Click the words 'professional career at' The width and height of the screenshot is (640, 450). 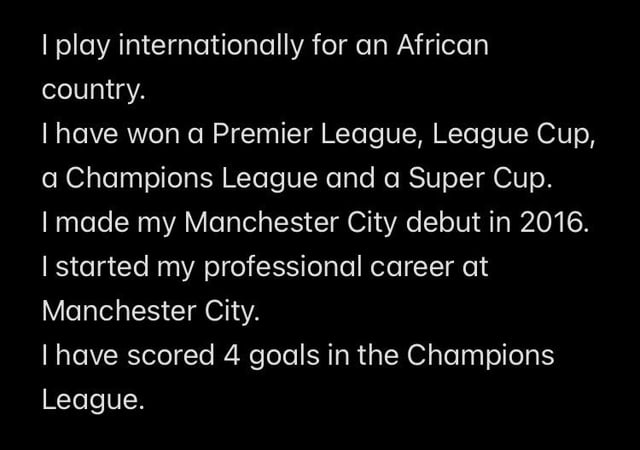346,267
